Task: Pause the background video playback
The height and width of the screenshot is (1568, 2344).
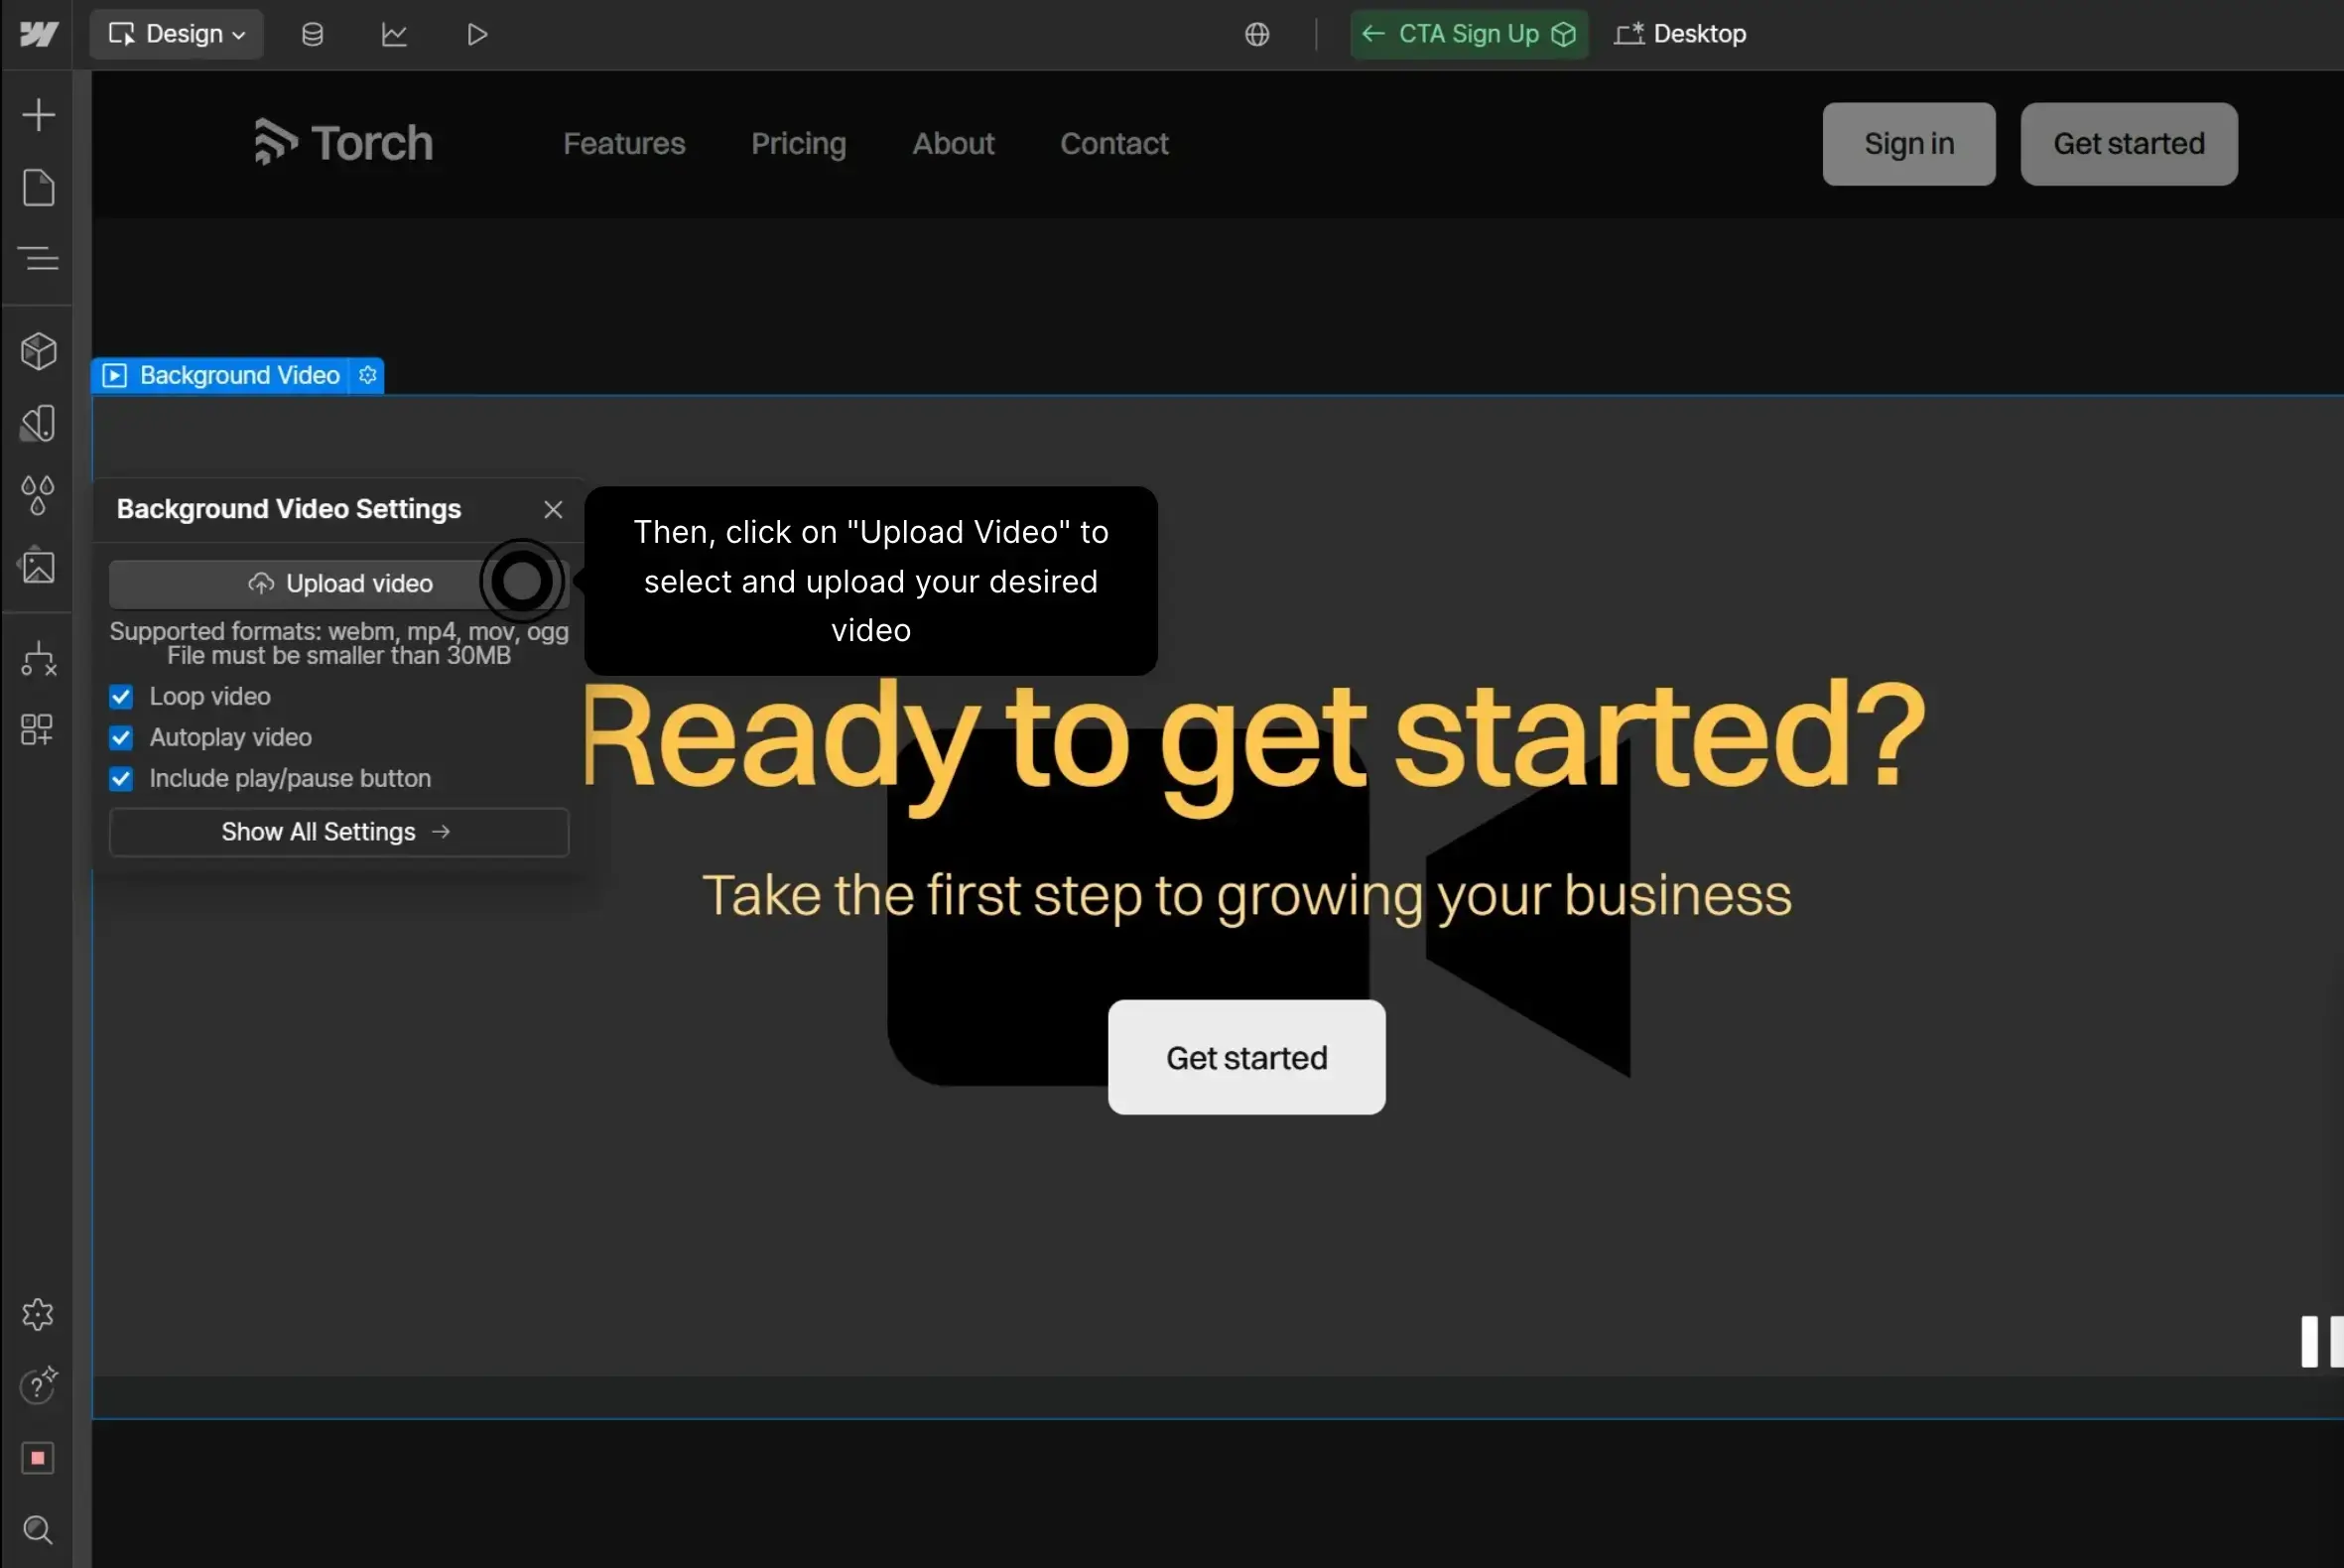Action: [x=2320, y=1341]
